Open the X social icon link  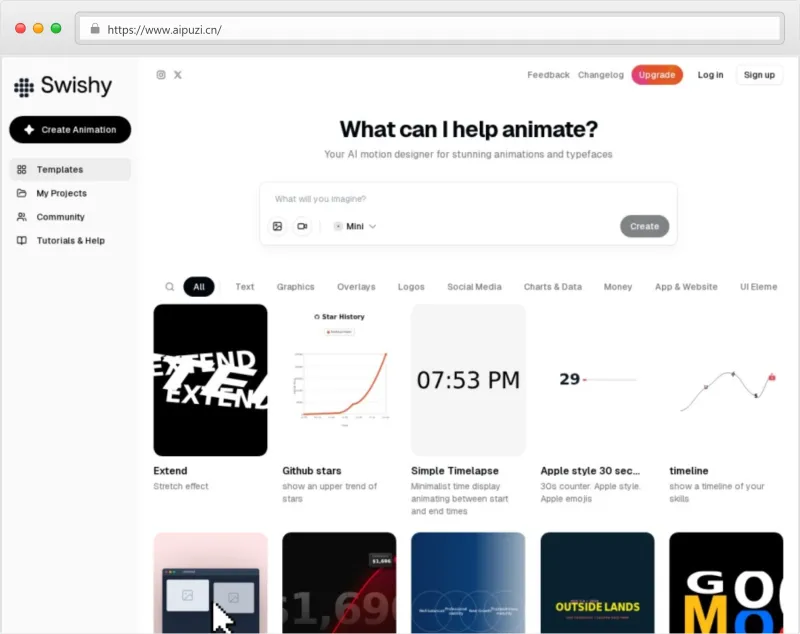point(178,74)
